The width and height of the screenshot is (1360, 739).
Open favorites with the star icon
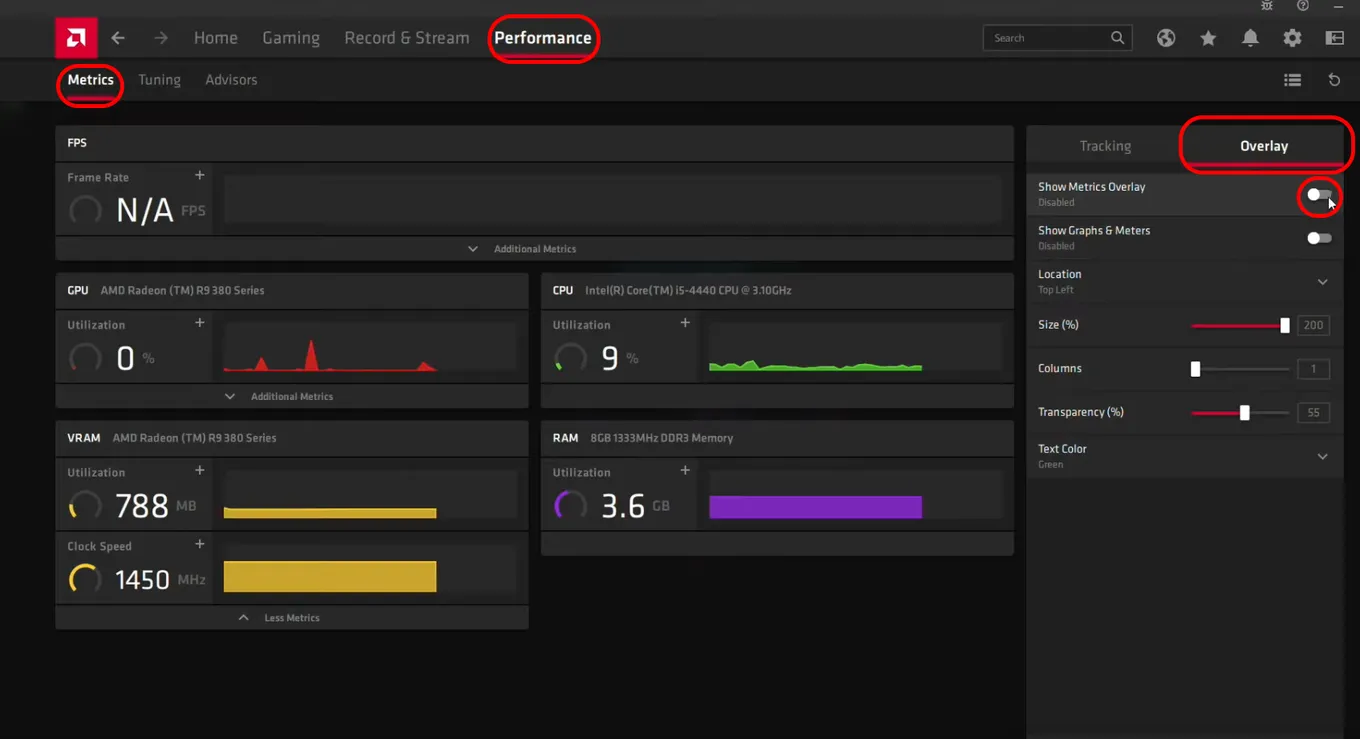[1208, 38]
